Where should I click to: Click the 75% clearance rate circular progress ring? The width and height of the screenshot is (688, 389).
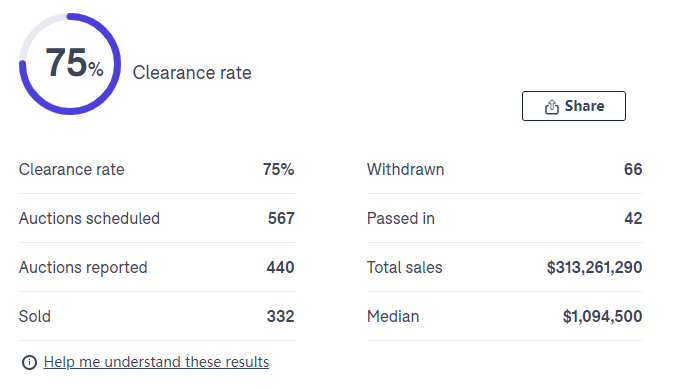70,64
